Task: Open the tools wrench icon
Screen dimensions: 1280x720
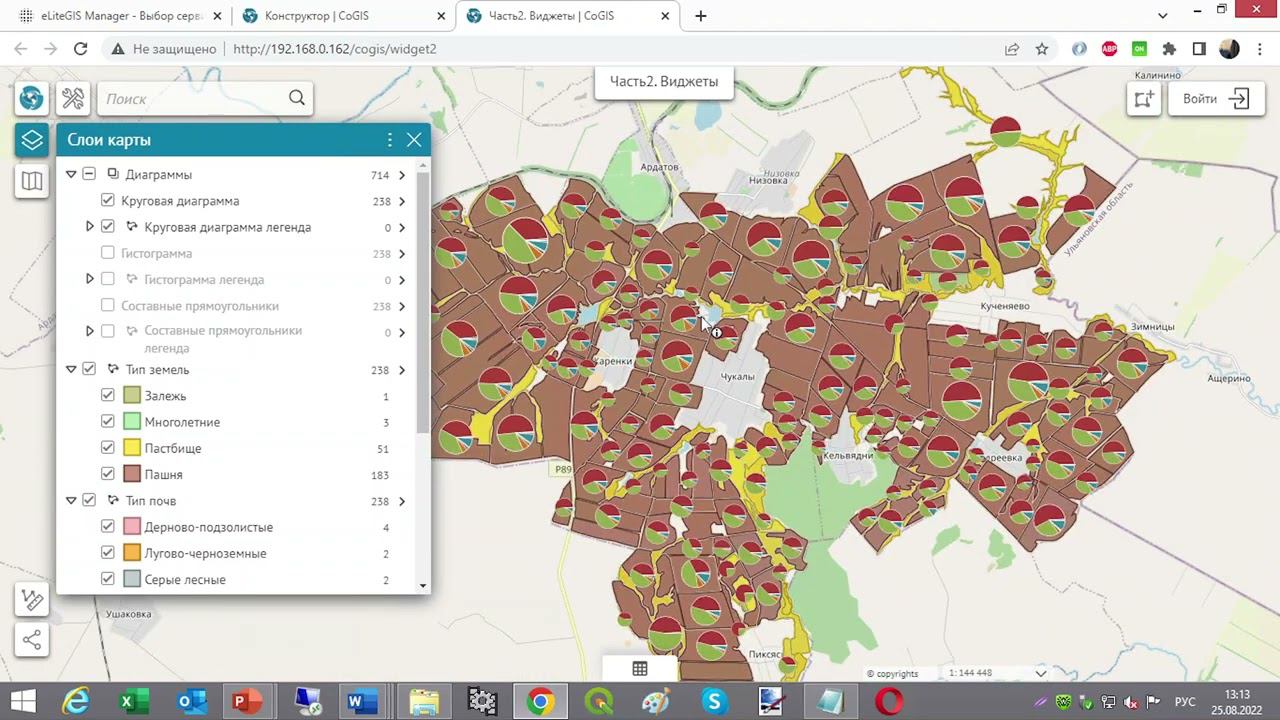Action: pyautogui.click(x=73, y=98)
